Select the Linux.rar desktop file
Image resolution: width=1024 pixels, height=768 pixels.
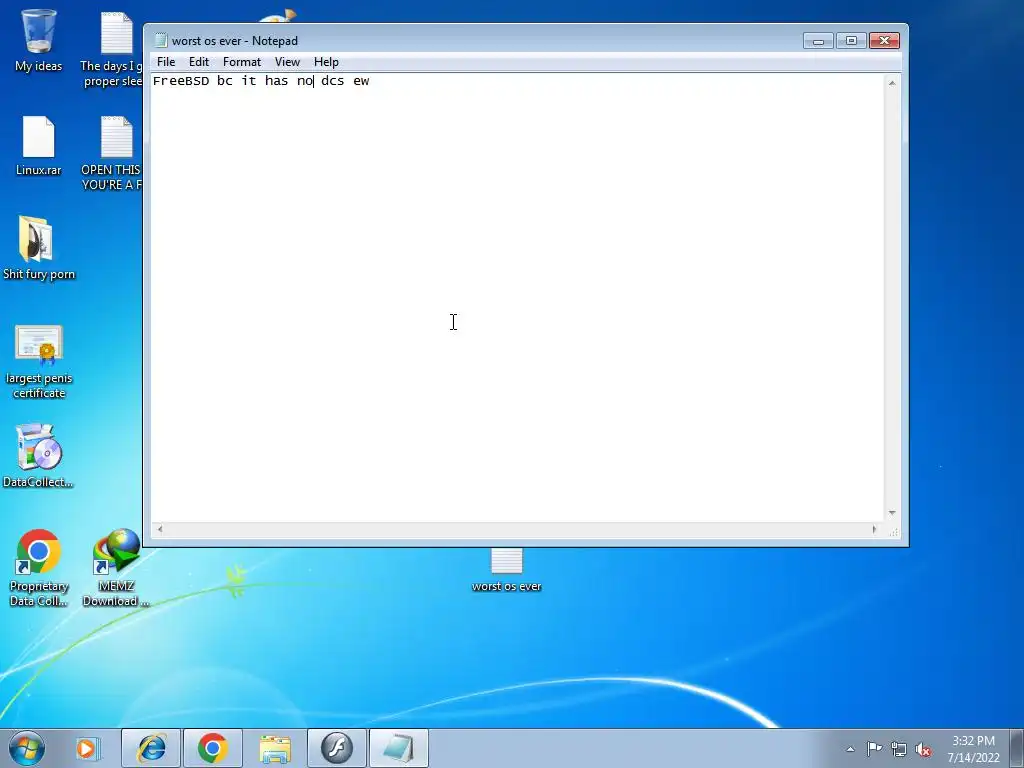[x=39, y=146]
